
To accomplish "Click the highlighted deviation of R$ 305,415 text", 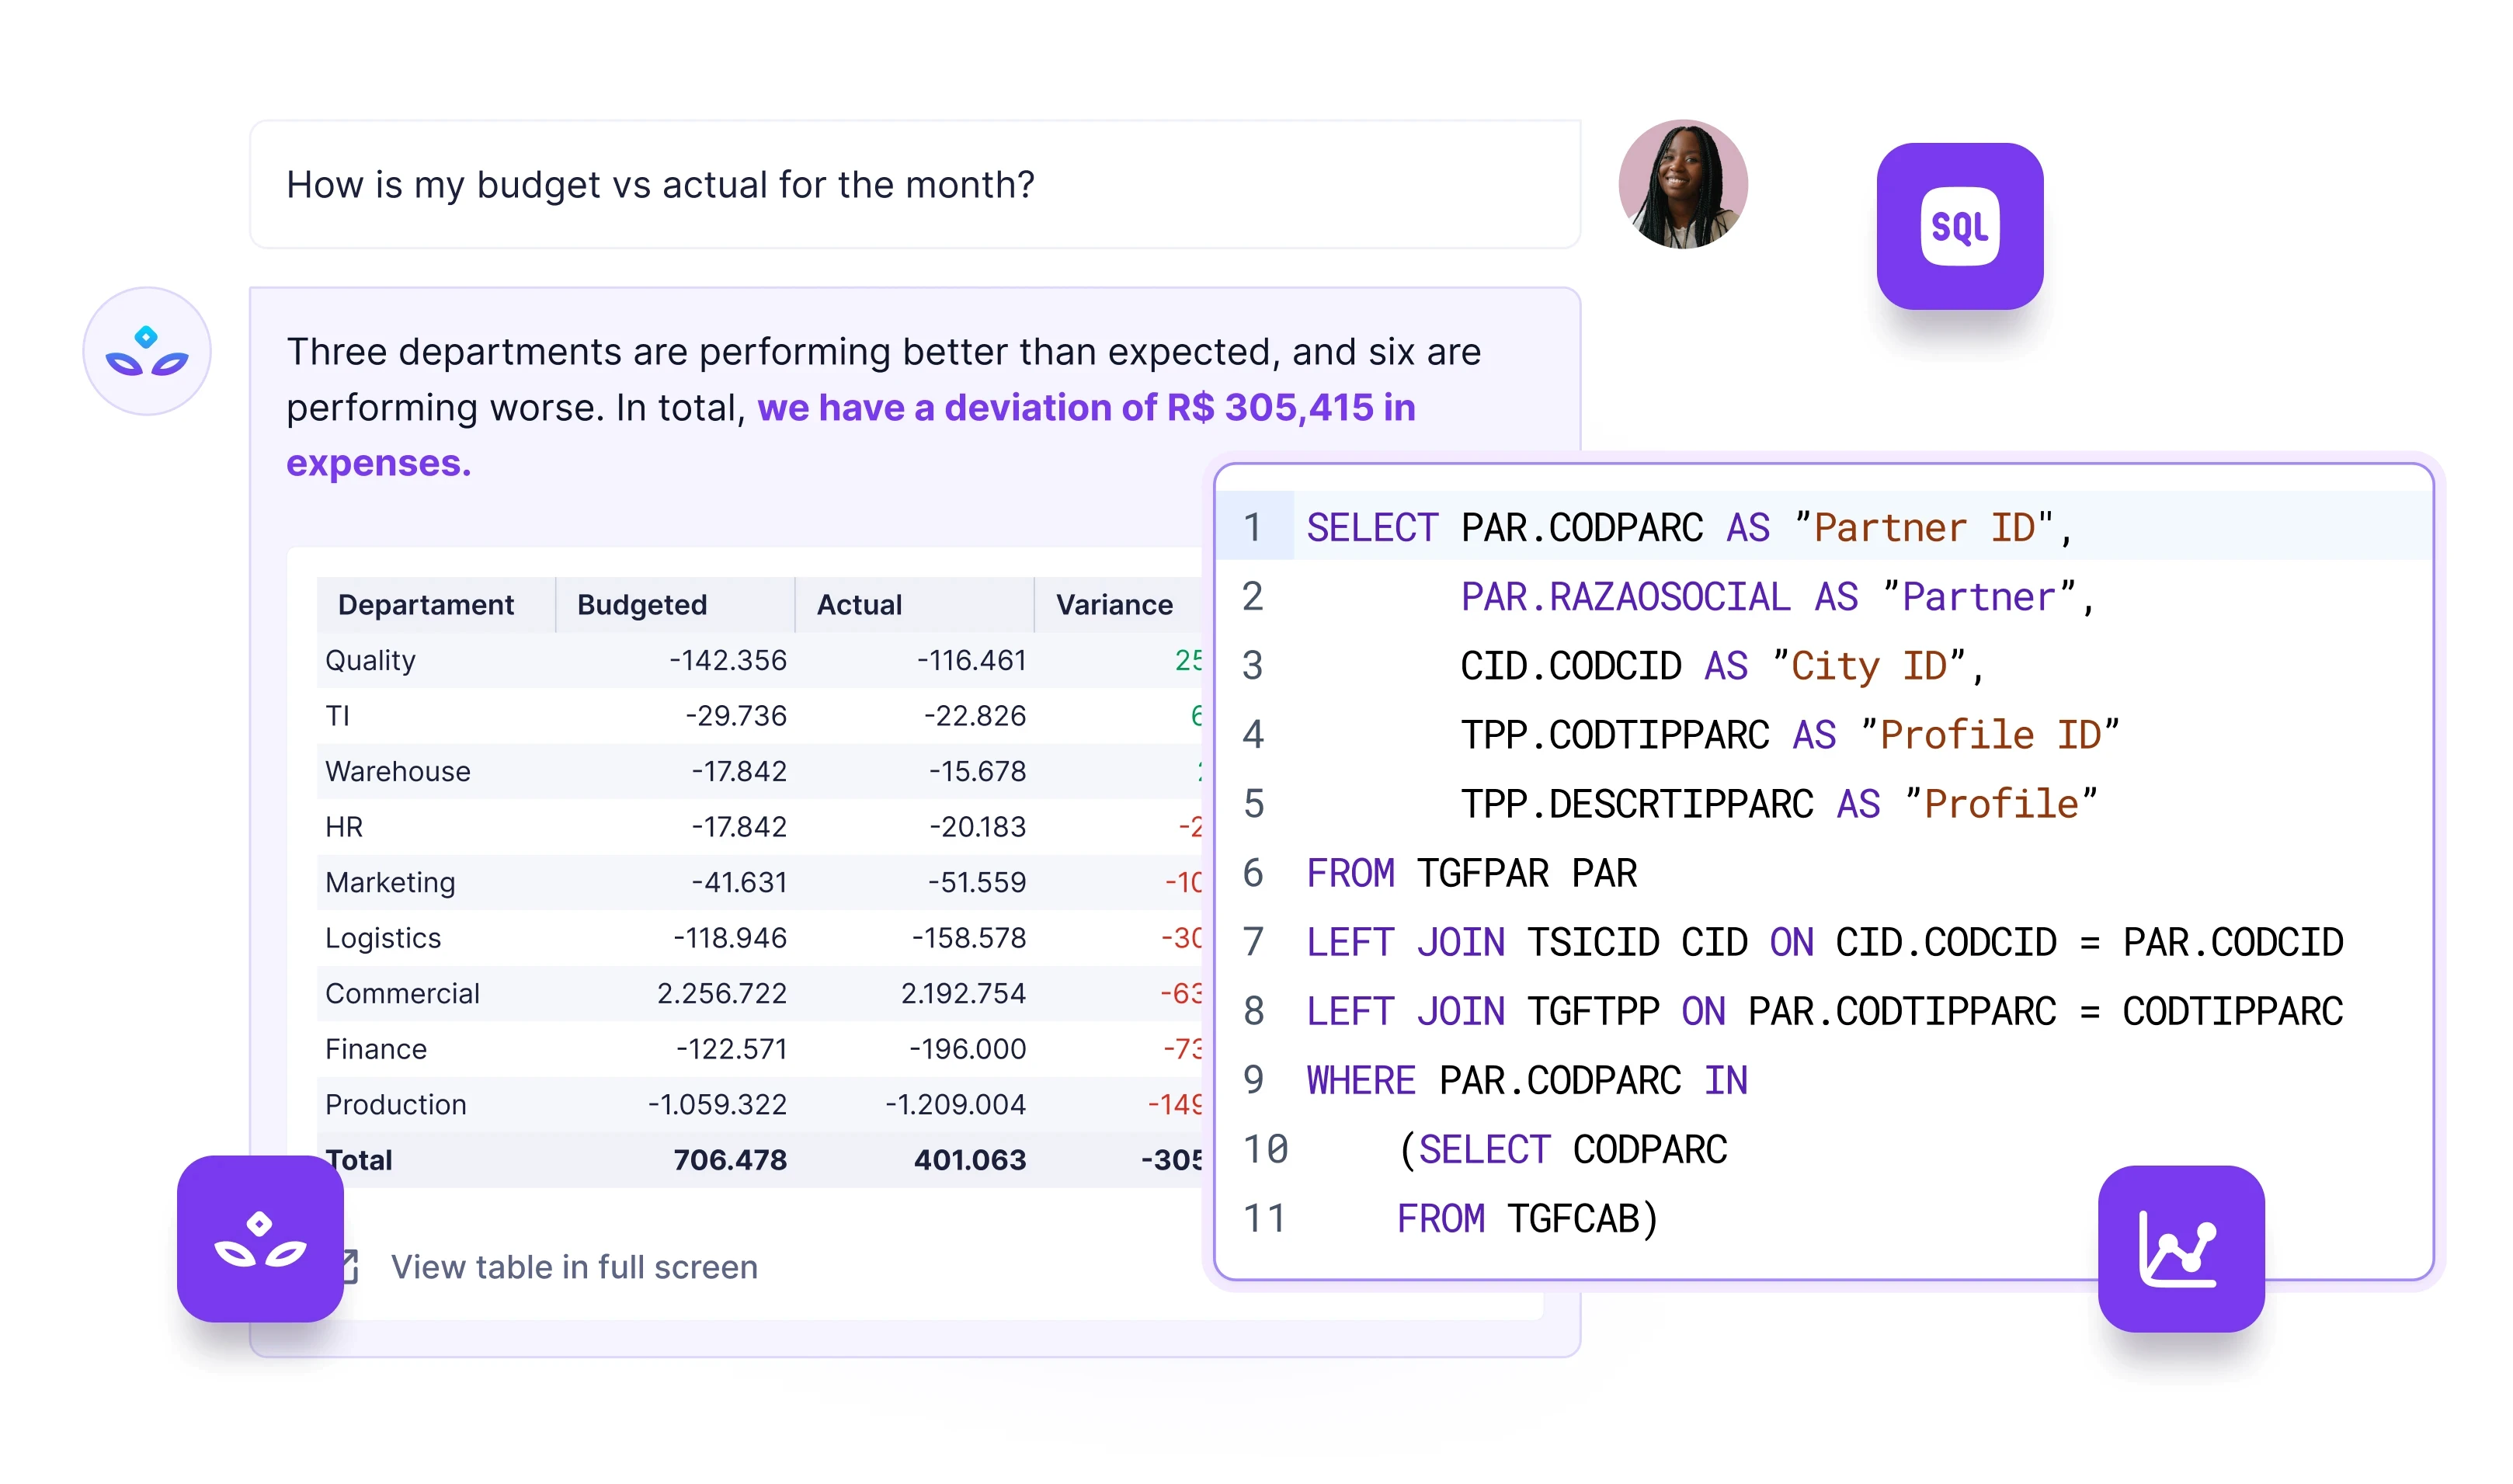I will click(850, 435).
